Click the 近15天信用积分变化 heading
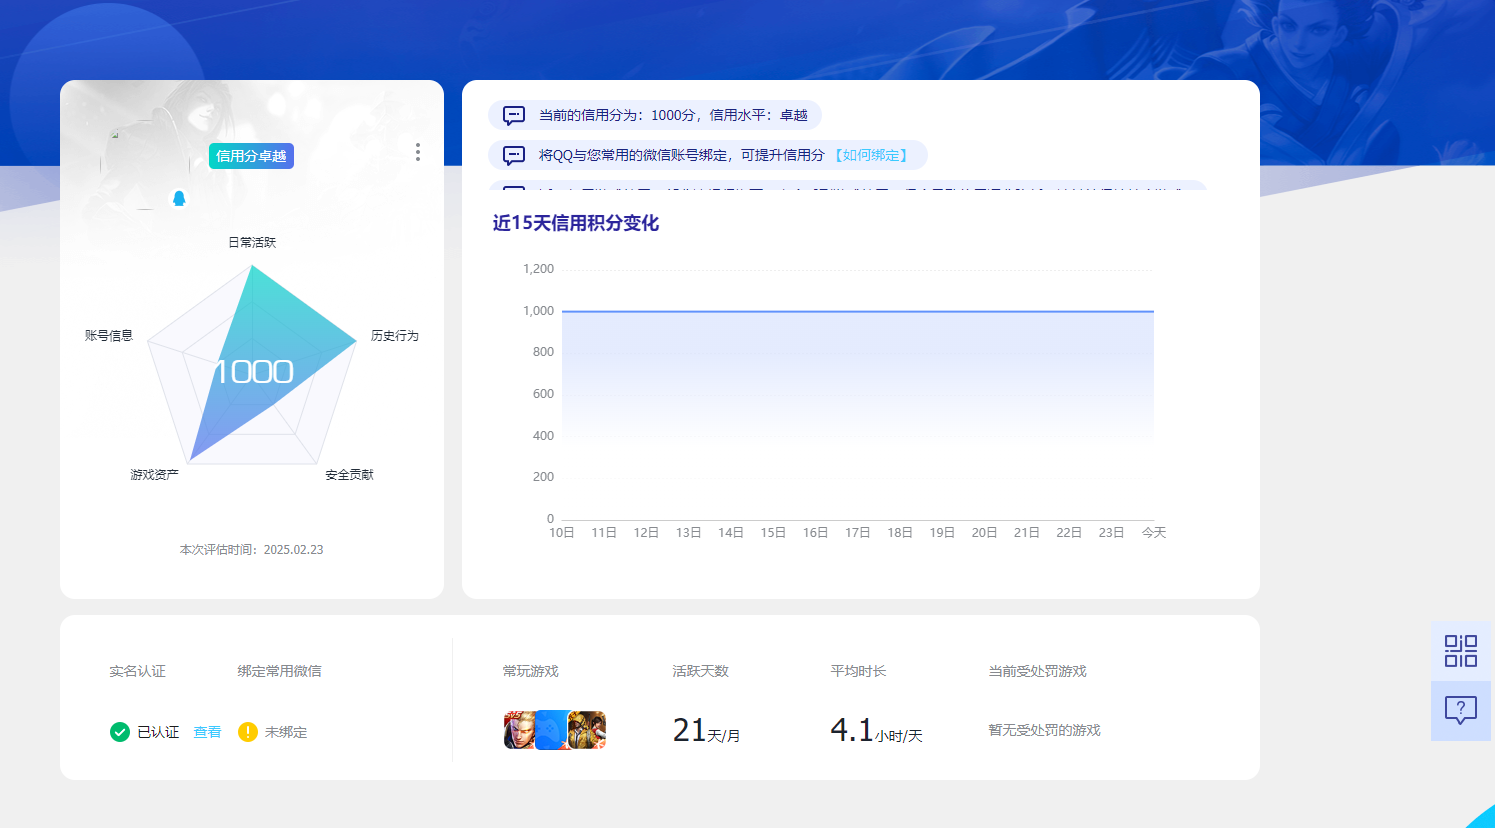 (576, 223)
